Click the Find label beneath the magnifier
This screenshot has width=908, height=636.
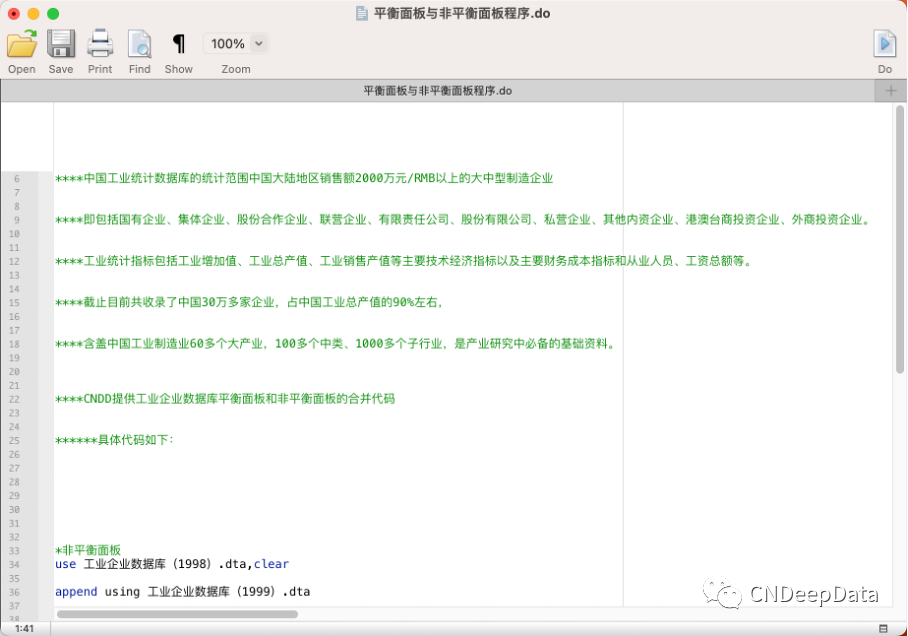tap(139, 69)
